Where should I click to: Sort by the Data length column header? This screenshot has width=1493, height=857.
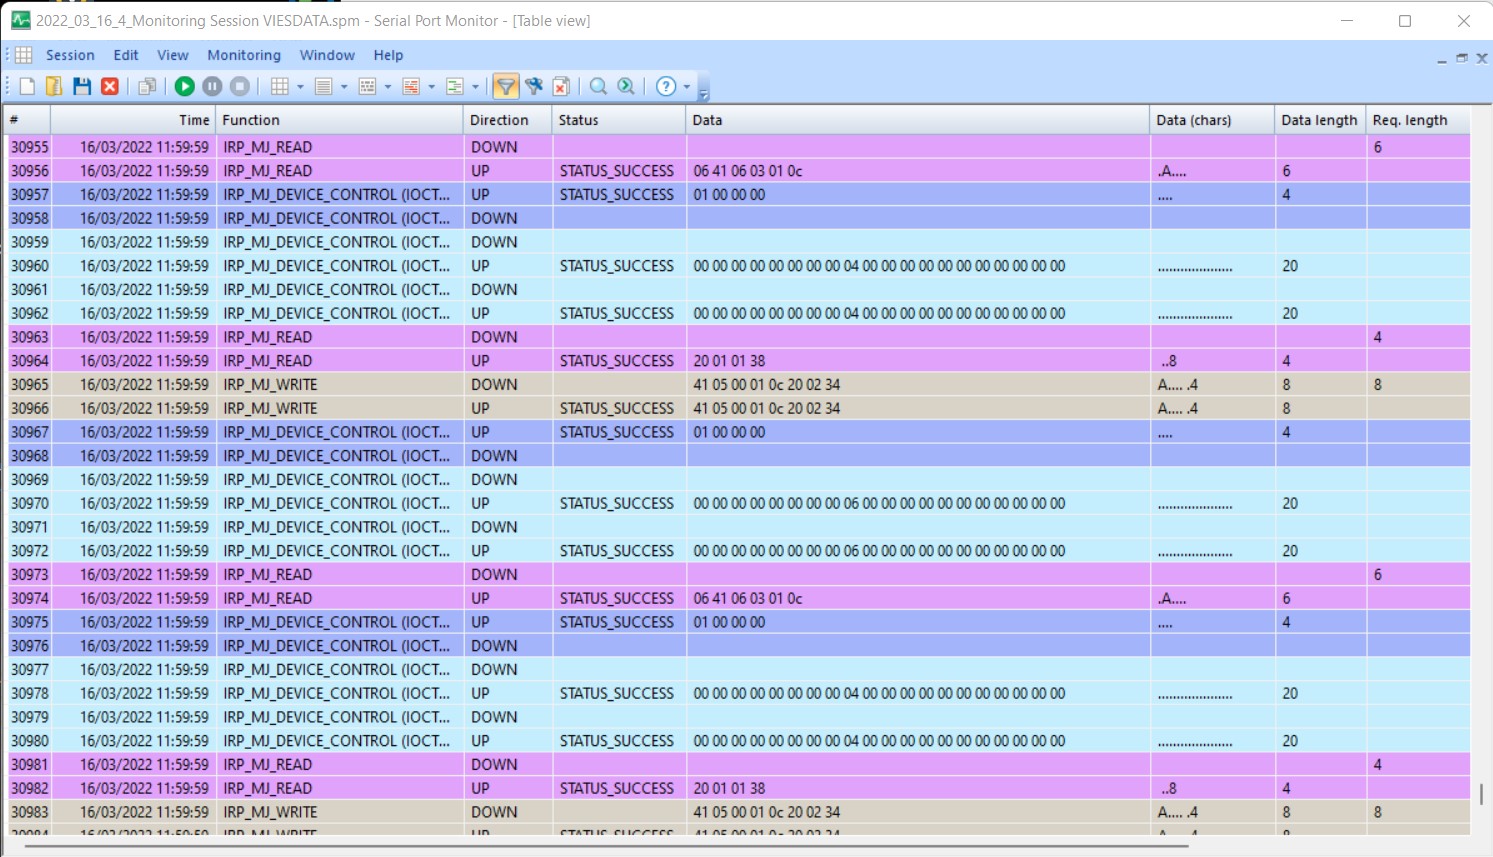coord(1318,119)
